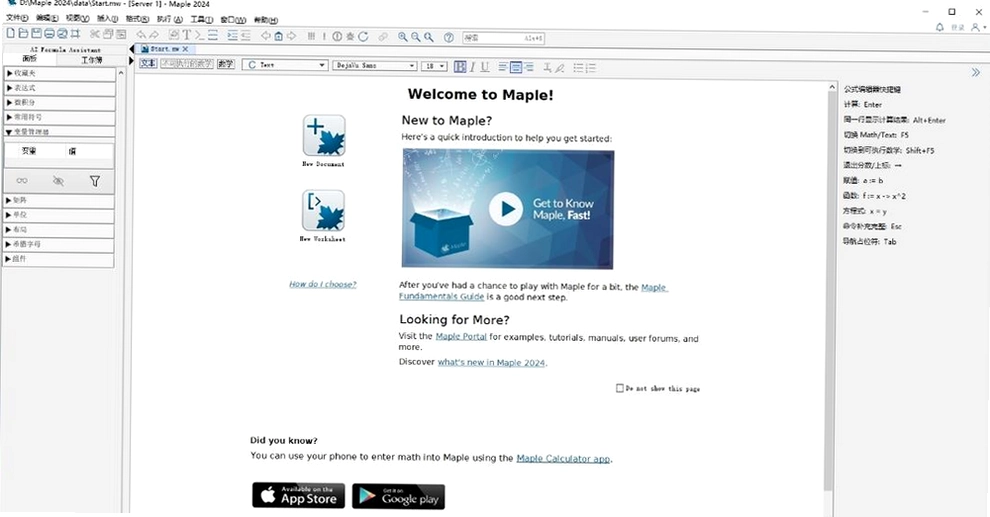
Task: Click the glasses icon in the variable manager
Action: coord(21,181)
